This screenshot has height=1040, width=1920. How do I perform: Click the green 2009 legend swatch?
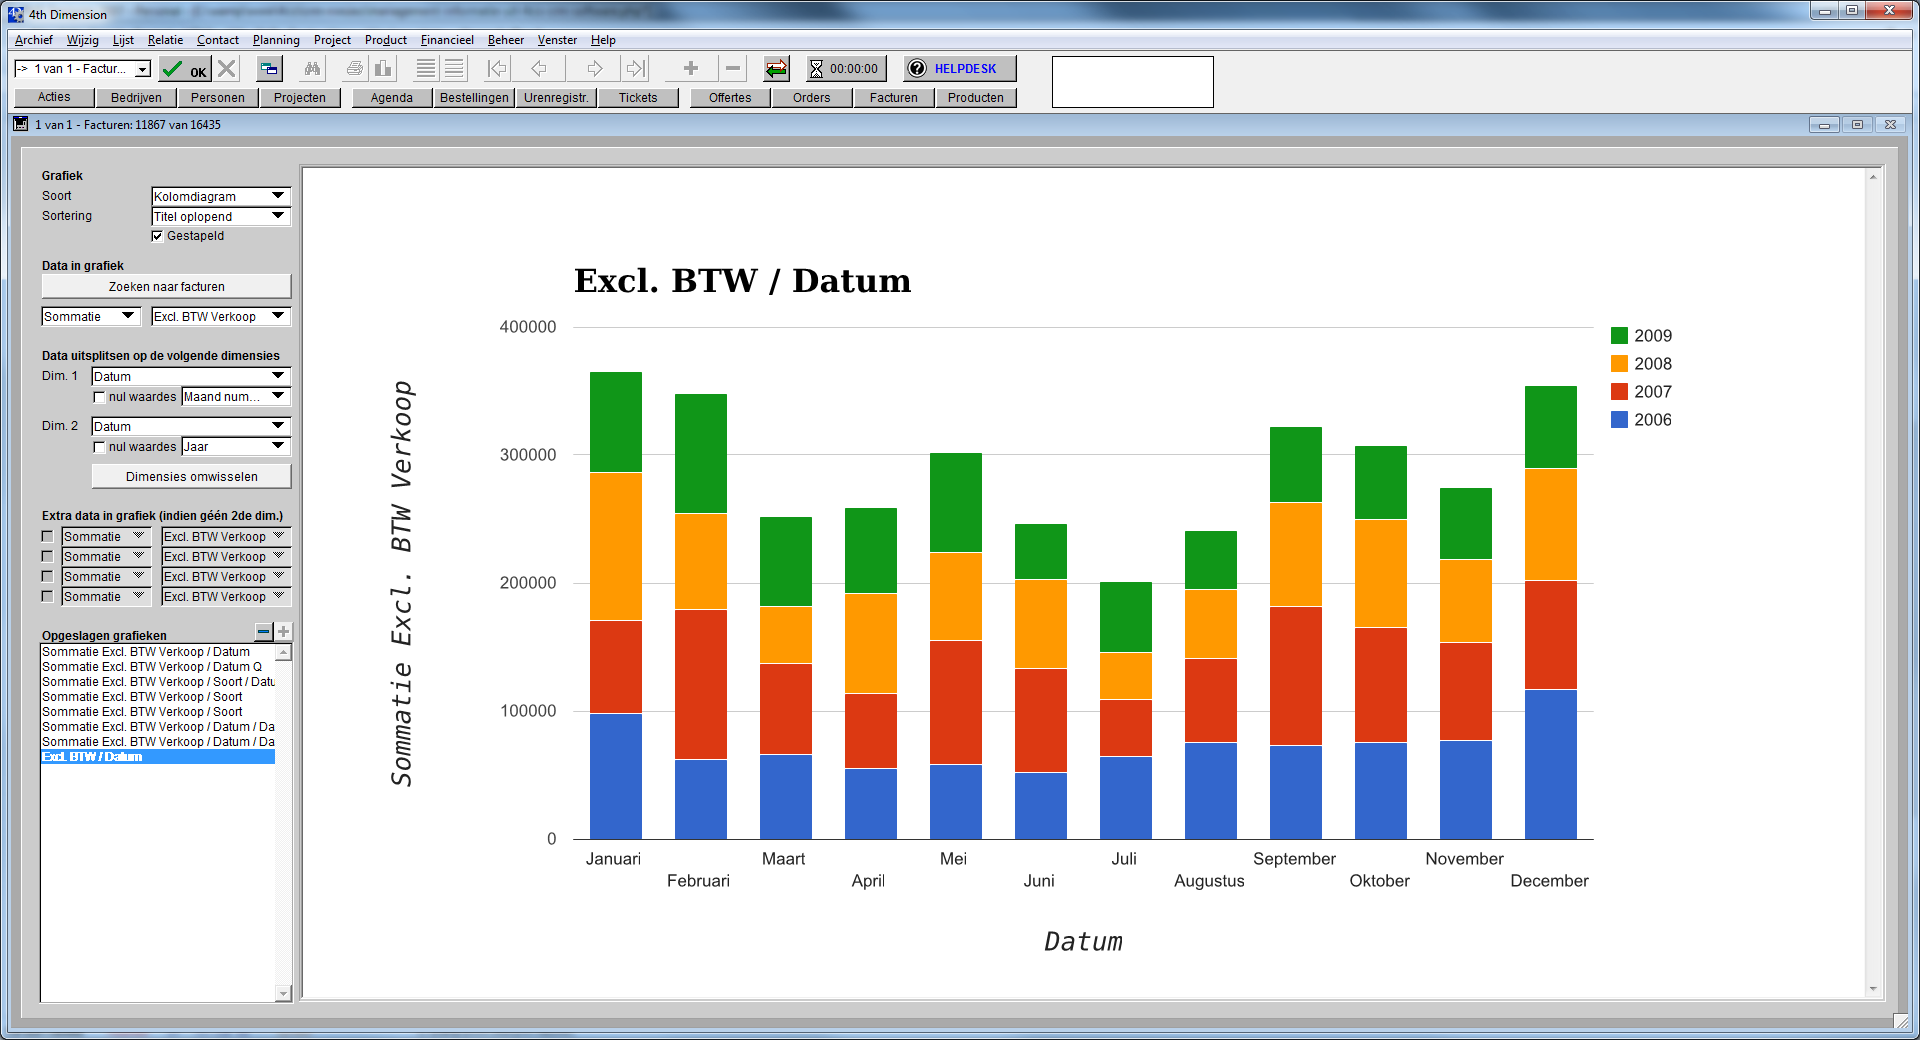[x=1619, y=336]
